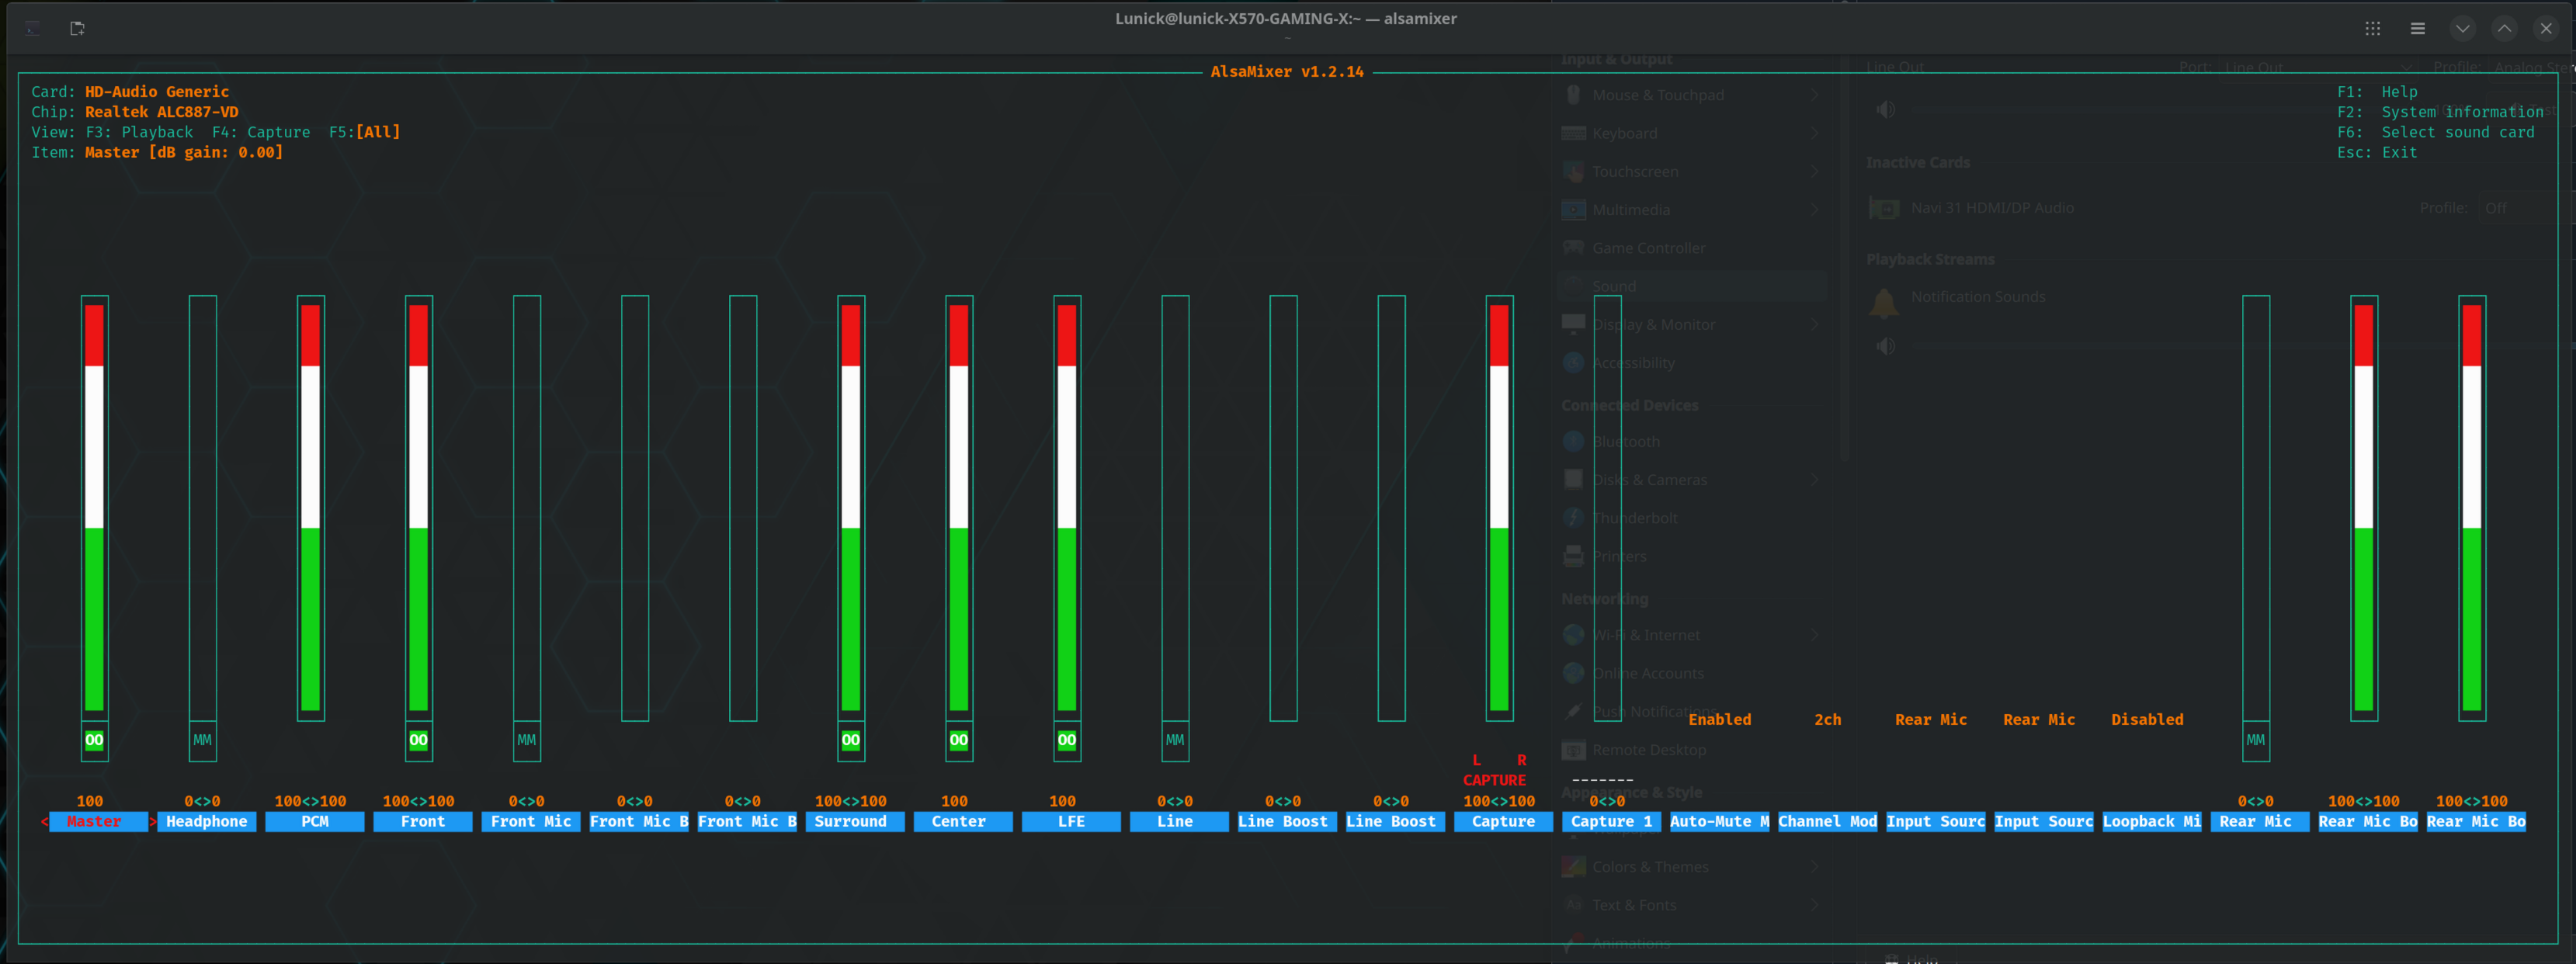Click the red CAPTURE indicator above Capture

pos(1494,780)
